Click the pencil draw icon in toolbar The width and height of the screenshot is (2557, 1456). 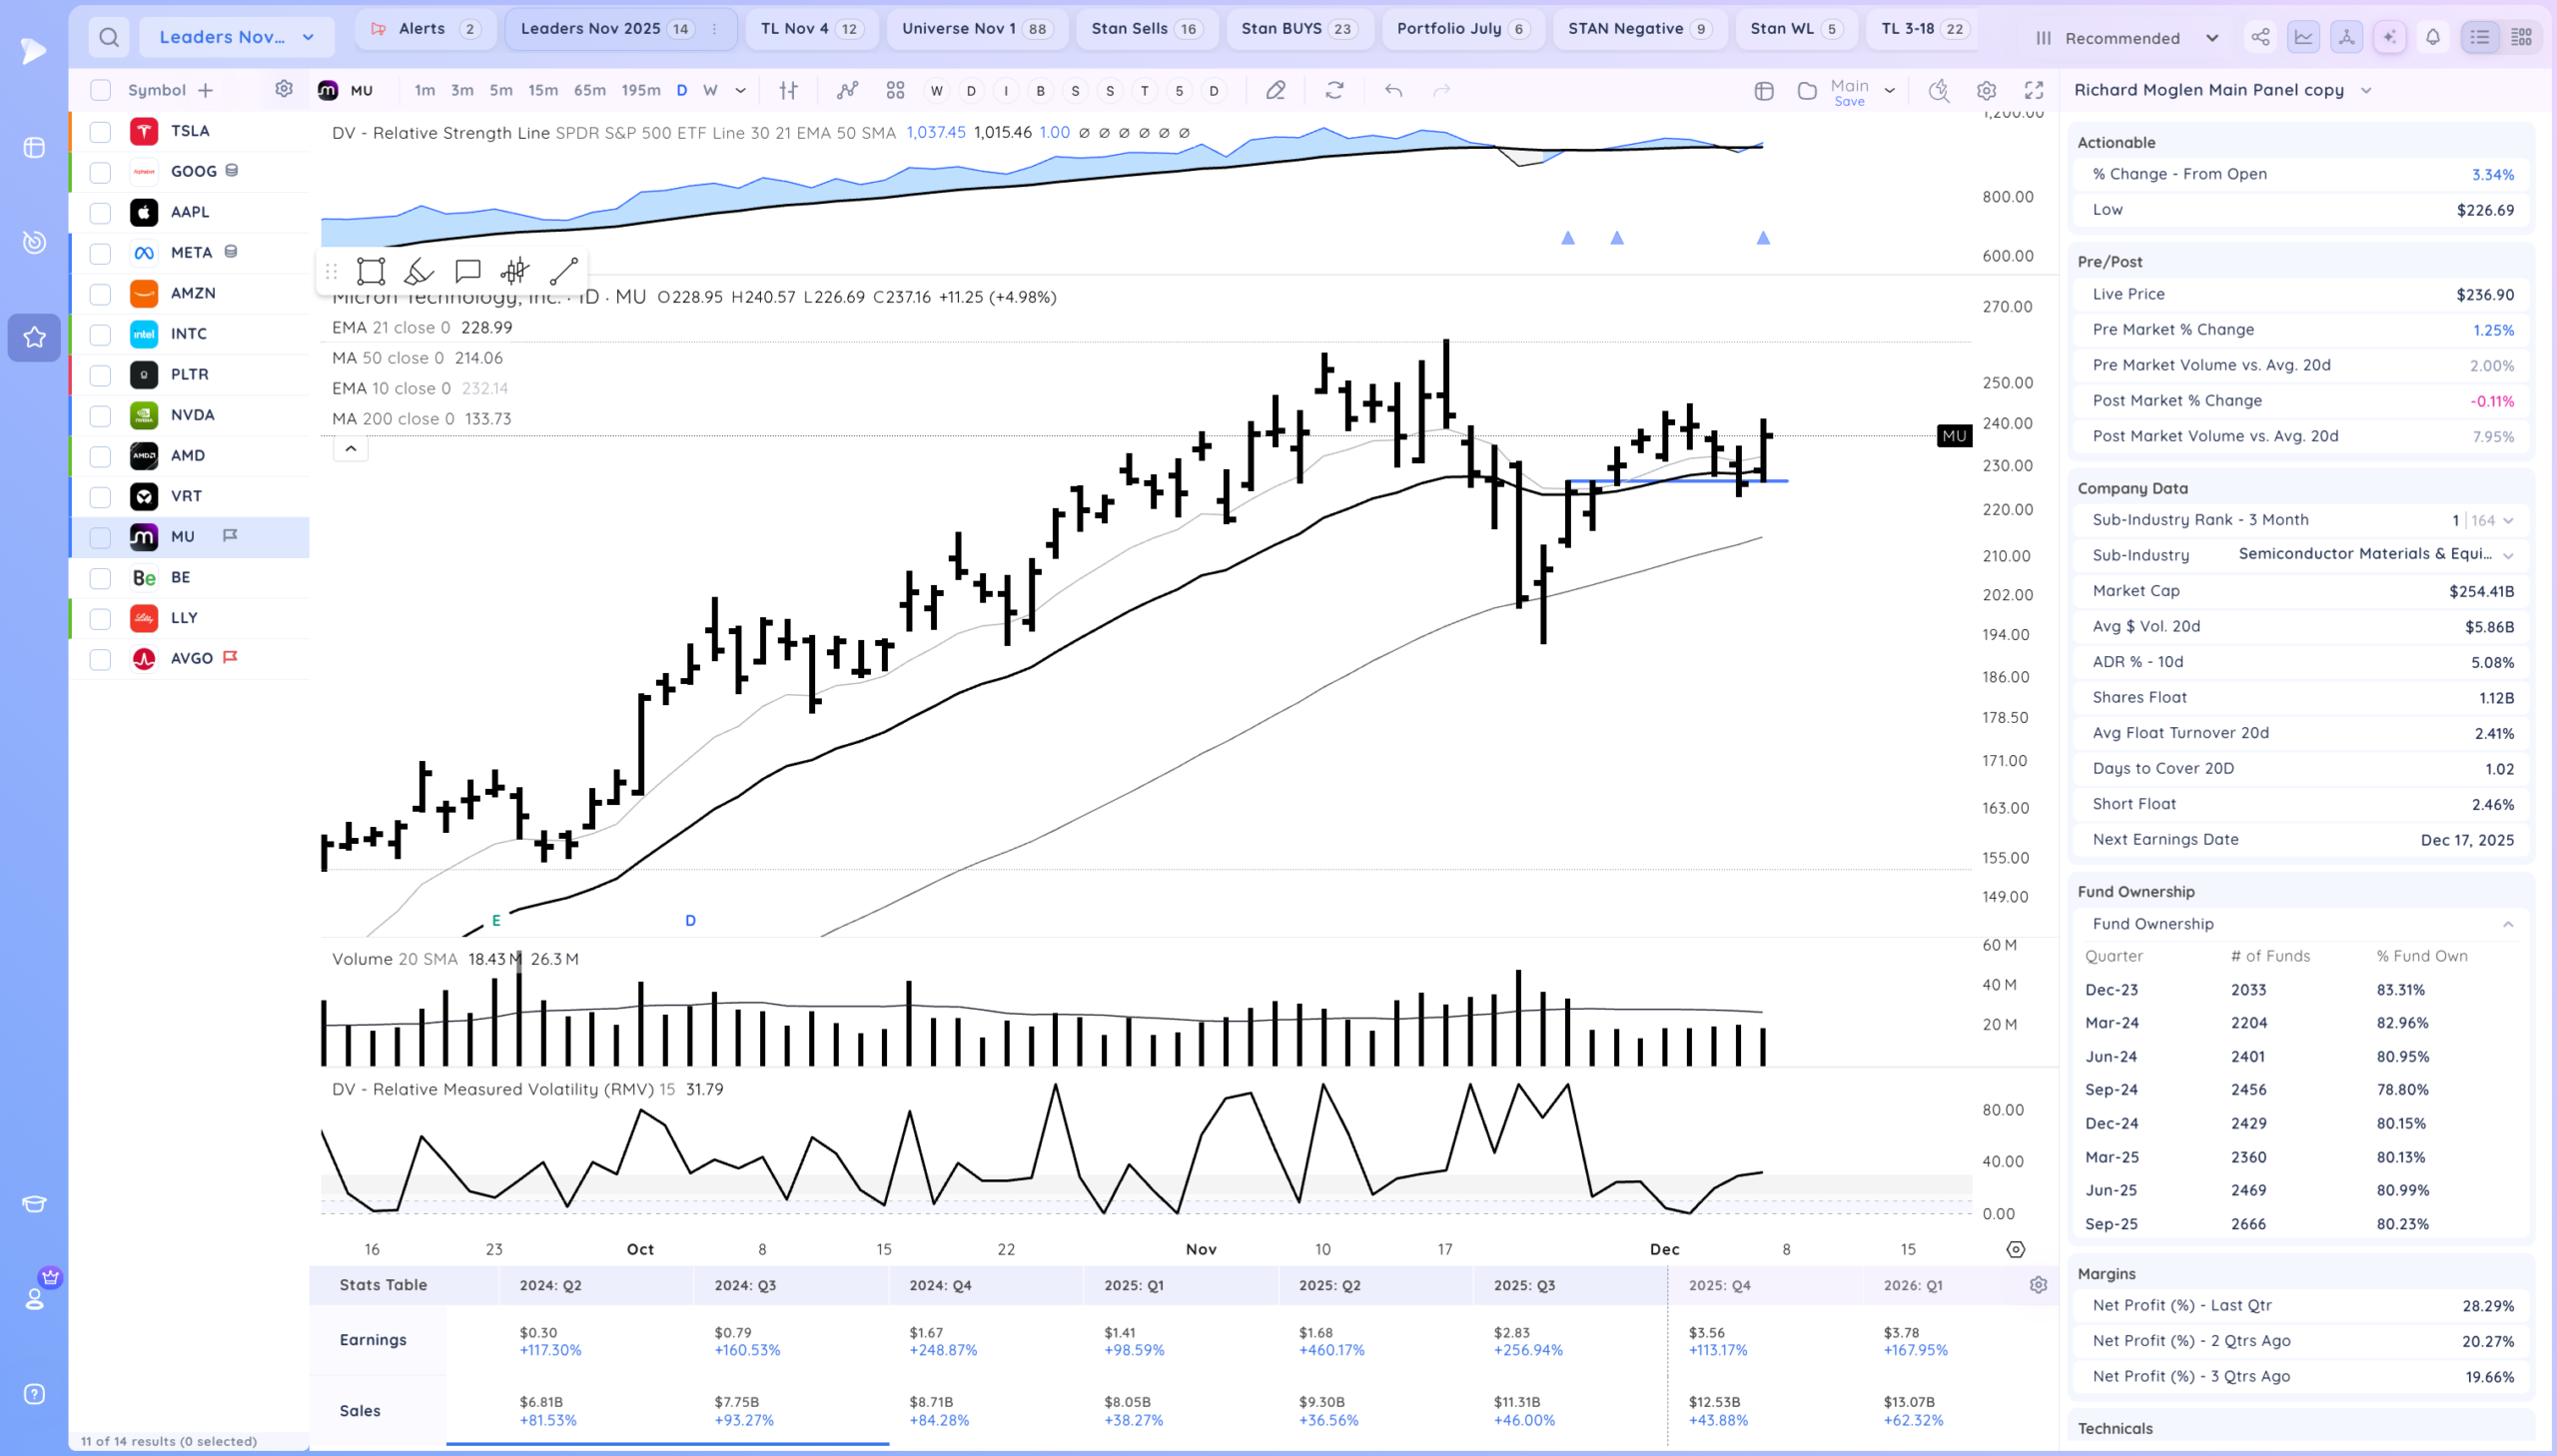pos(1275,90)
